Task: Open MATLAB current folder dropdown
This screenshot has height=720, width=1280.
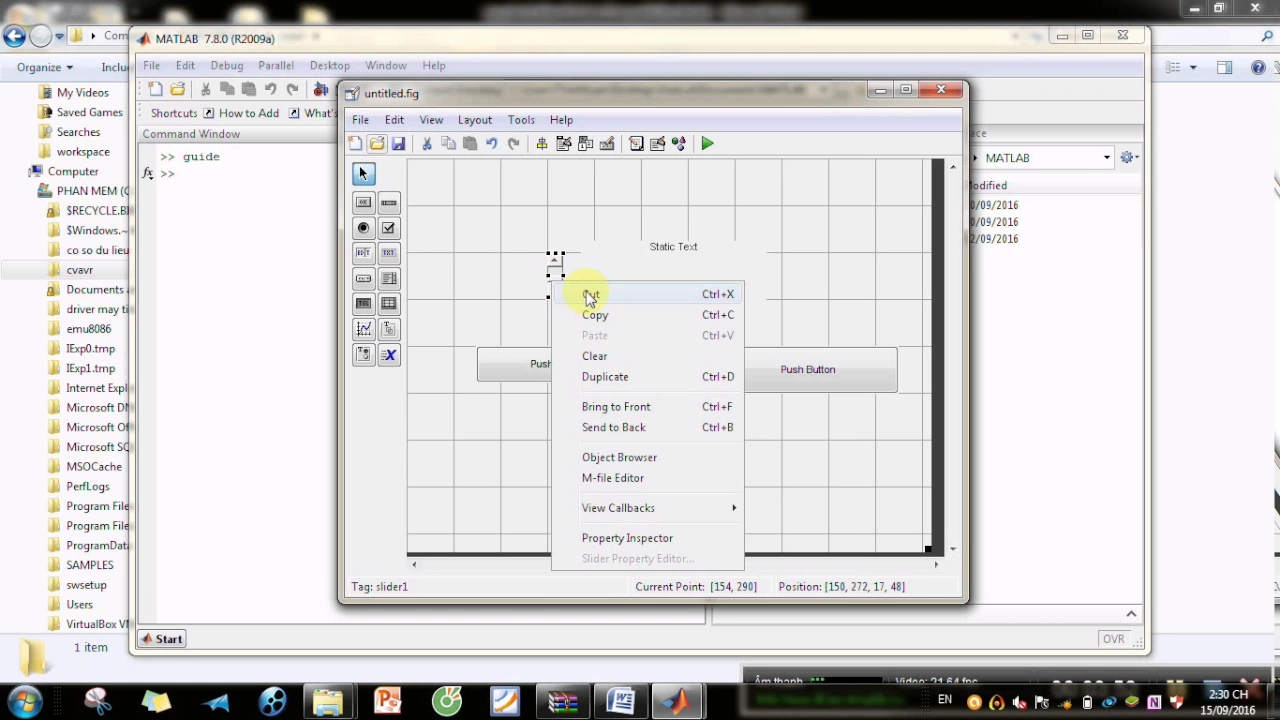Action: (x=1107, y=158)
